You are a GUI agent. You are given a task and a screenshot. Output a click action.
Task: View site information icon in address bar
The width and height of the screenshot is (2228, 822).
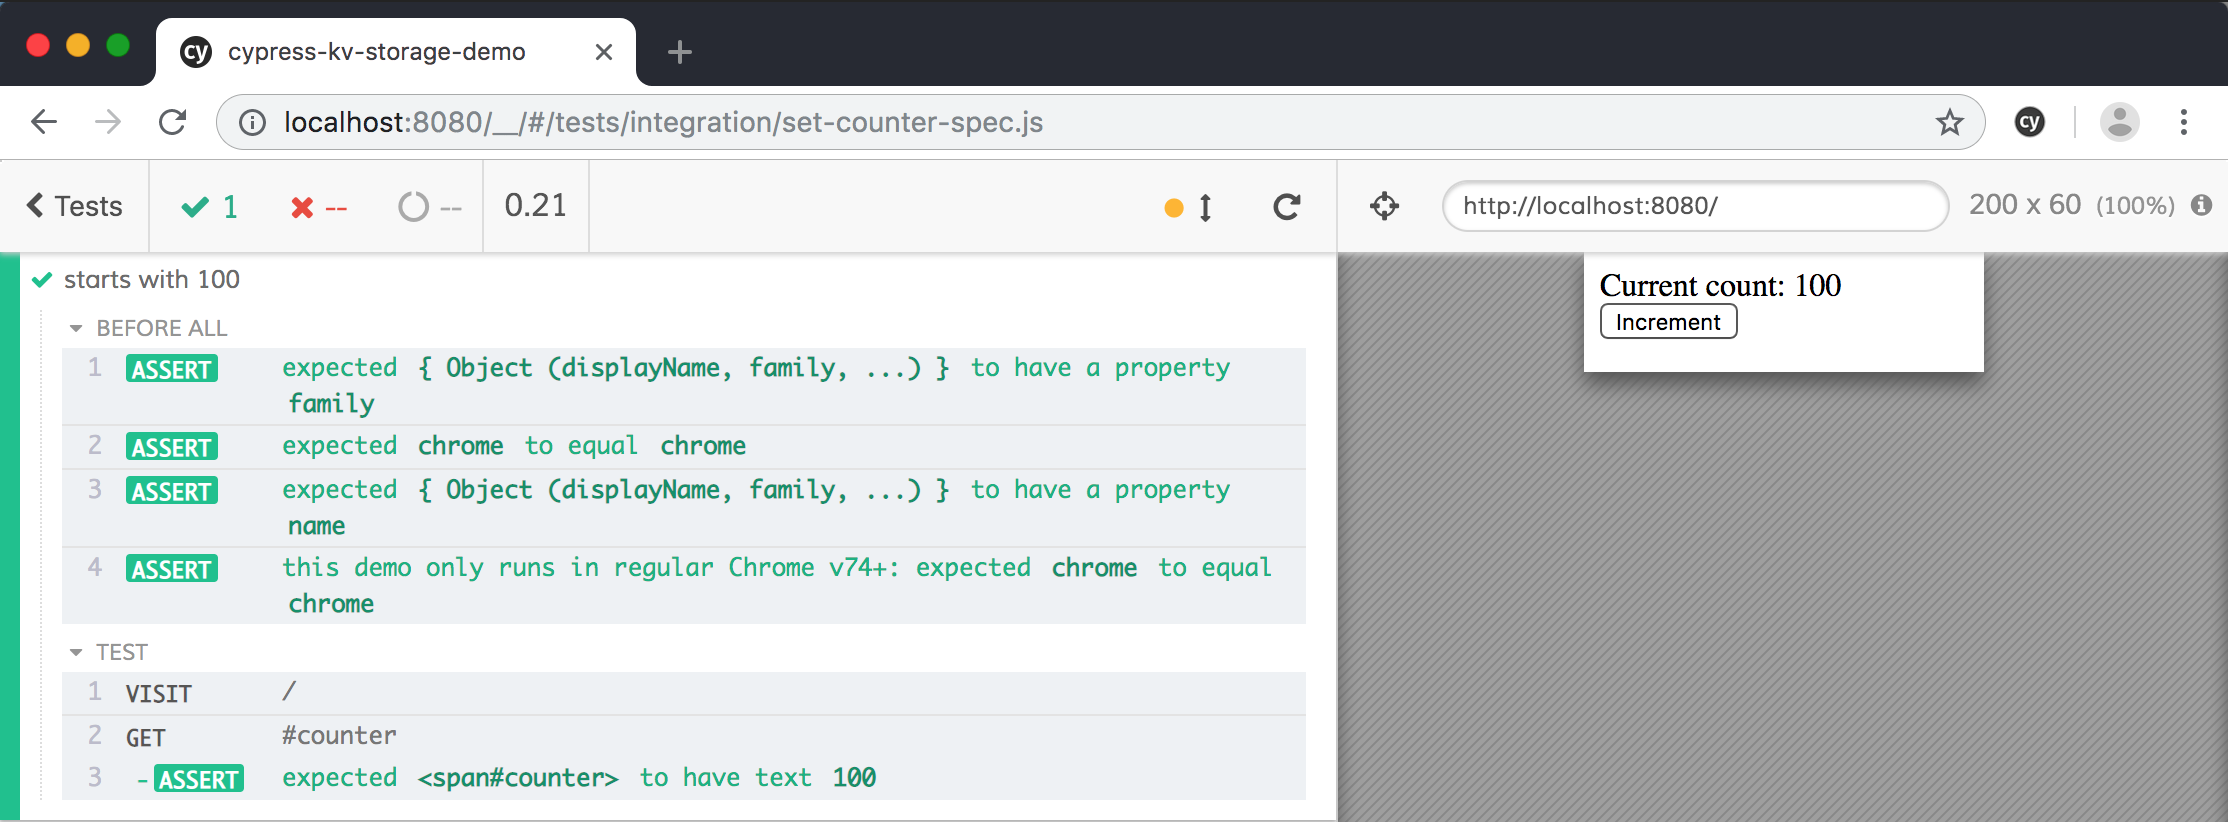(252, 122)
